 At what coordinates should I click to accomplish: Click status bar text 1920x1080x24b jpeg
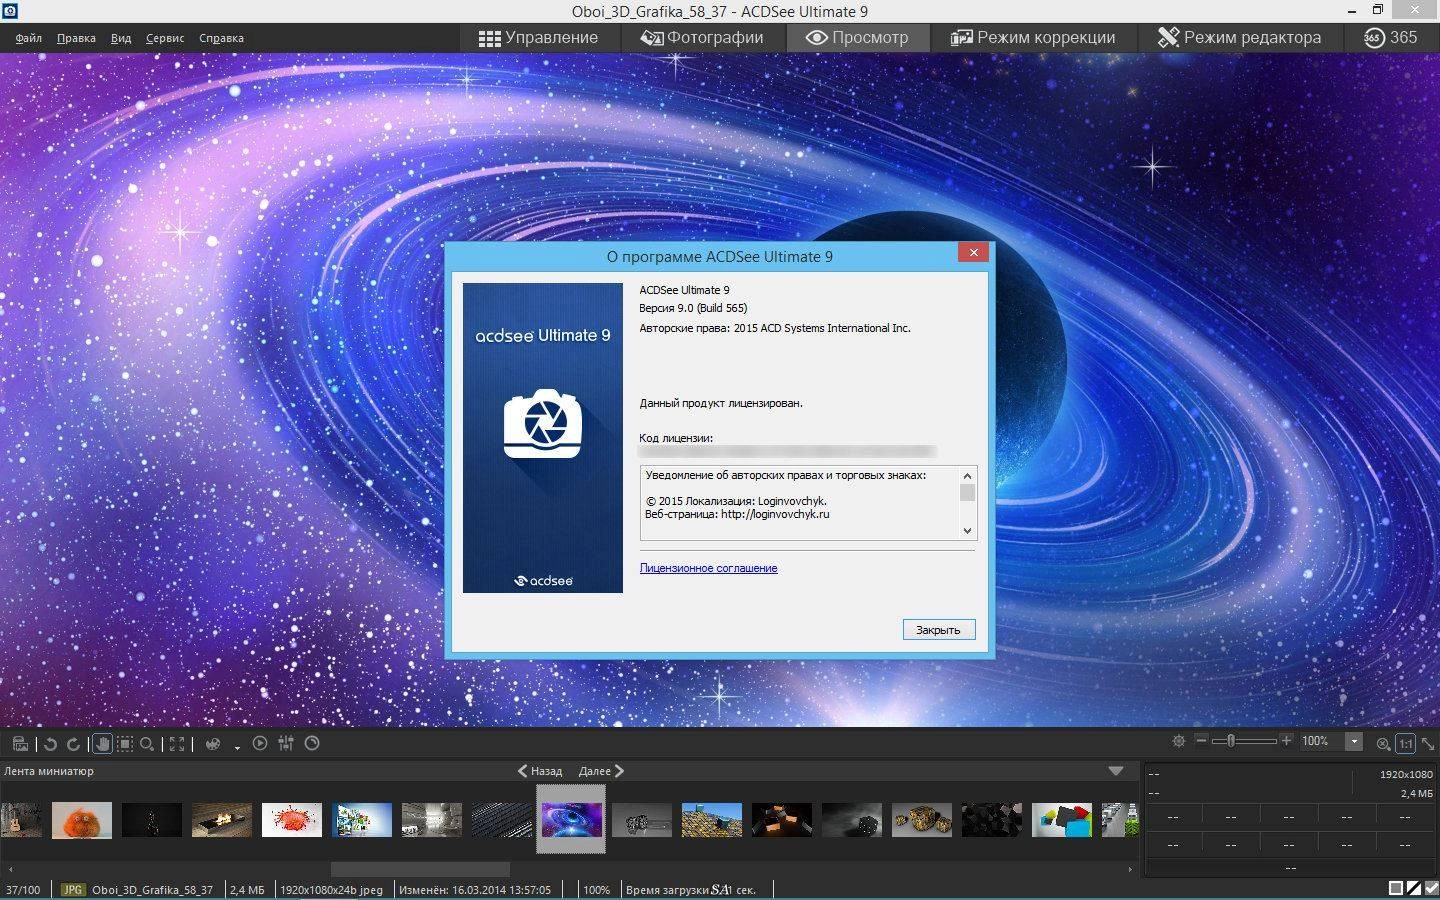(331, 889)
